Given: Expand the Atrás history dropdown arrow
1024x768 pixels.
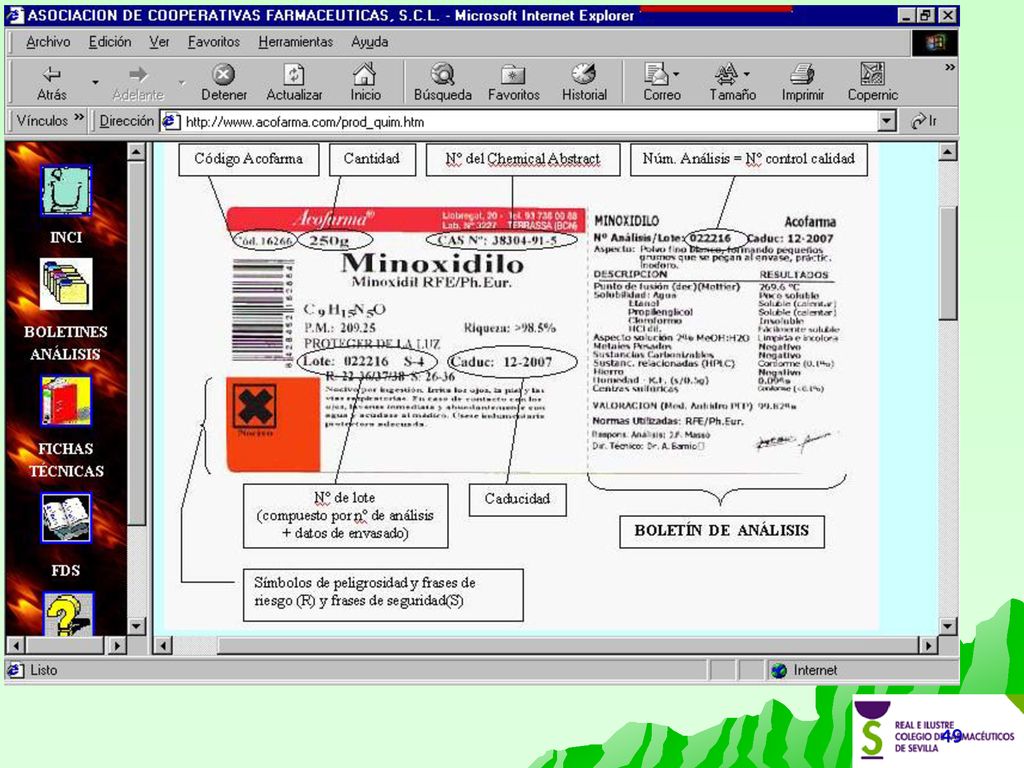Looking at the screenshot, I should pos(95,82).
